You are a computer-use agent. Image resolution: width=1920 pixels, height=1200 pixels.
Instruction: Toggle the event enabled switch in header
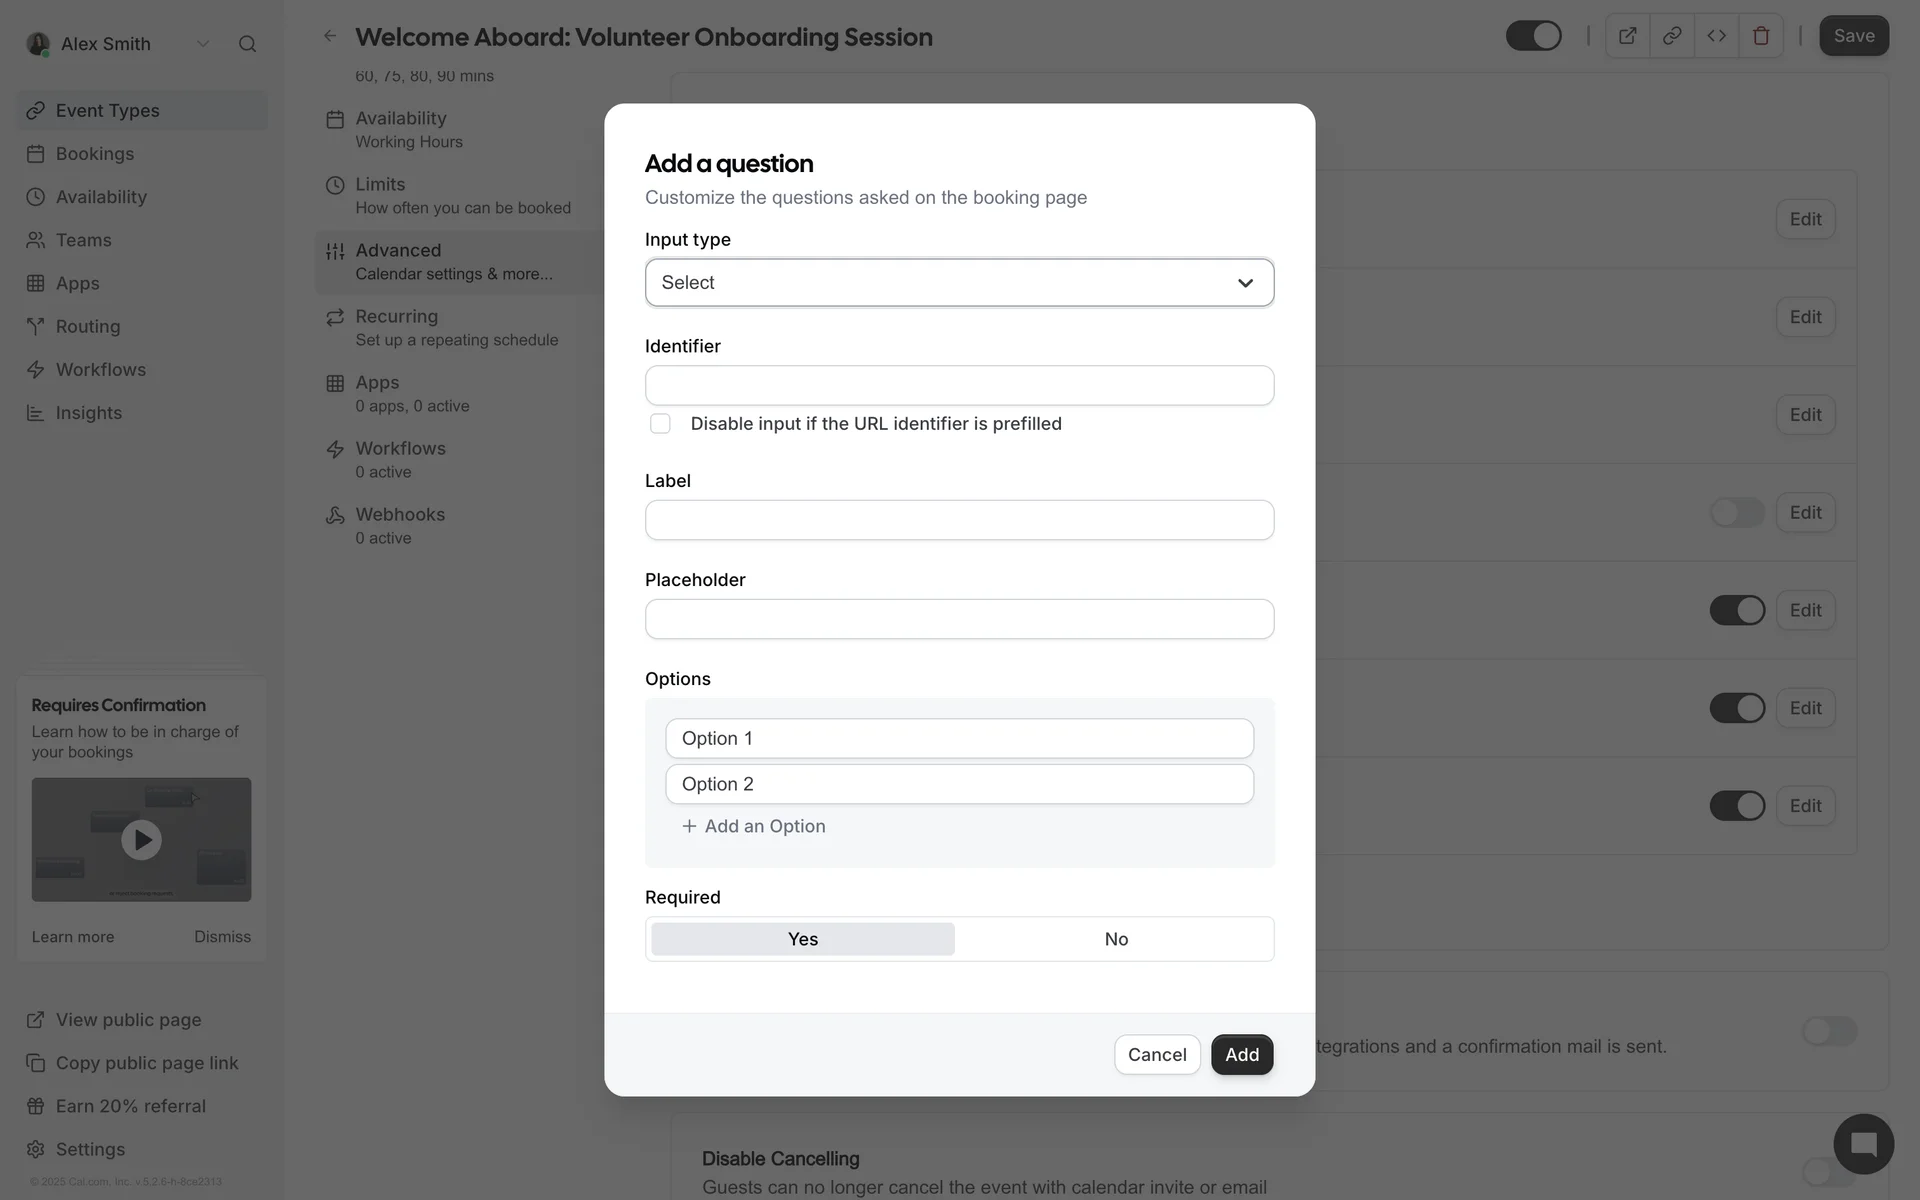(x=1533, y=36)
